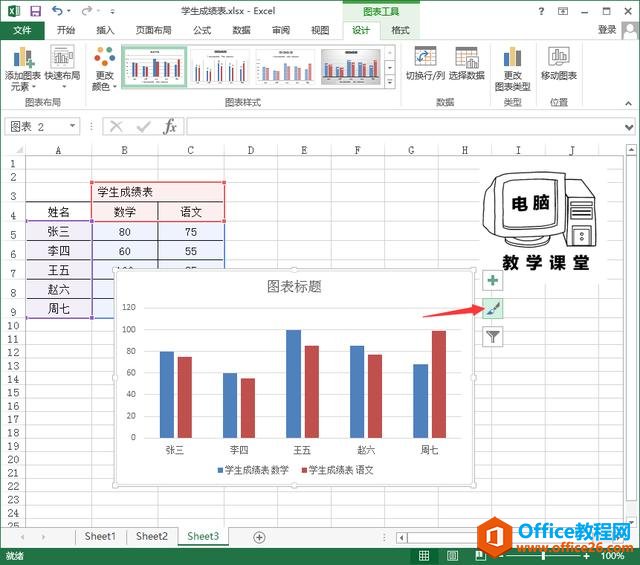Image resolution: width=640 pixels, height=565 pixels.
Task: Switch to Sheet1 tab
Action: point(100,536)
